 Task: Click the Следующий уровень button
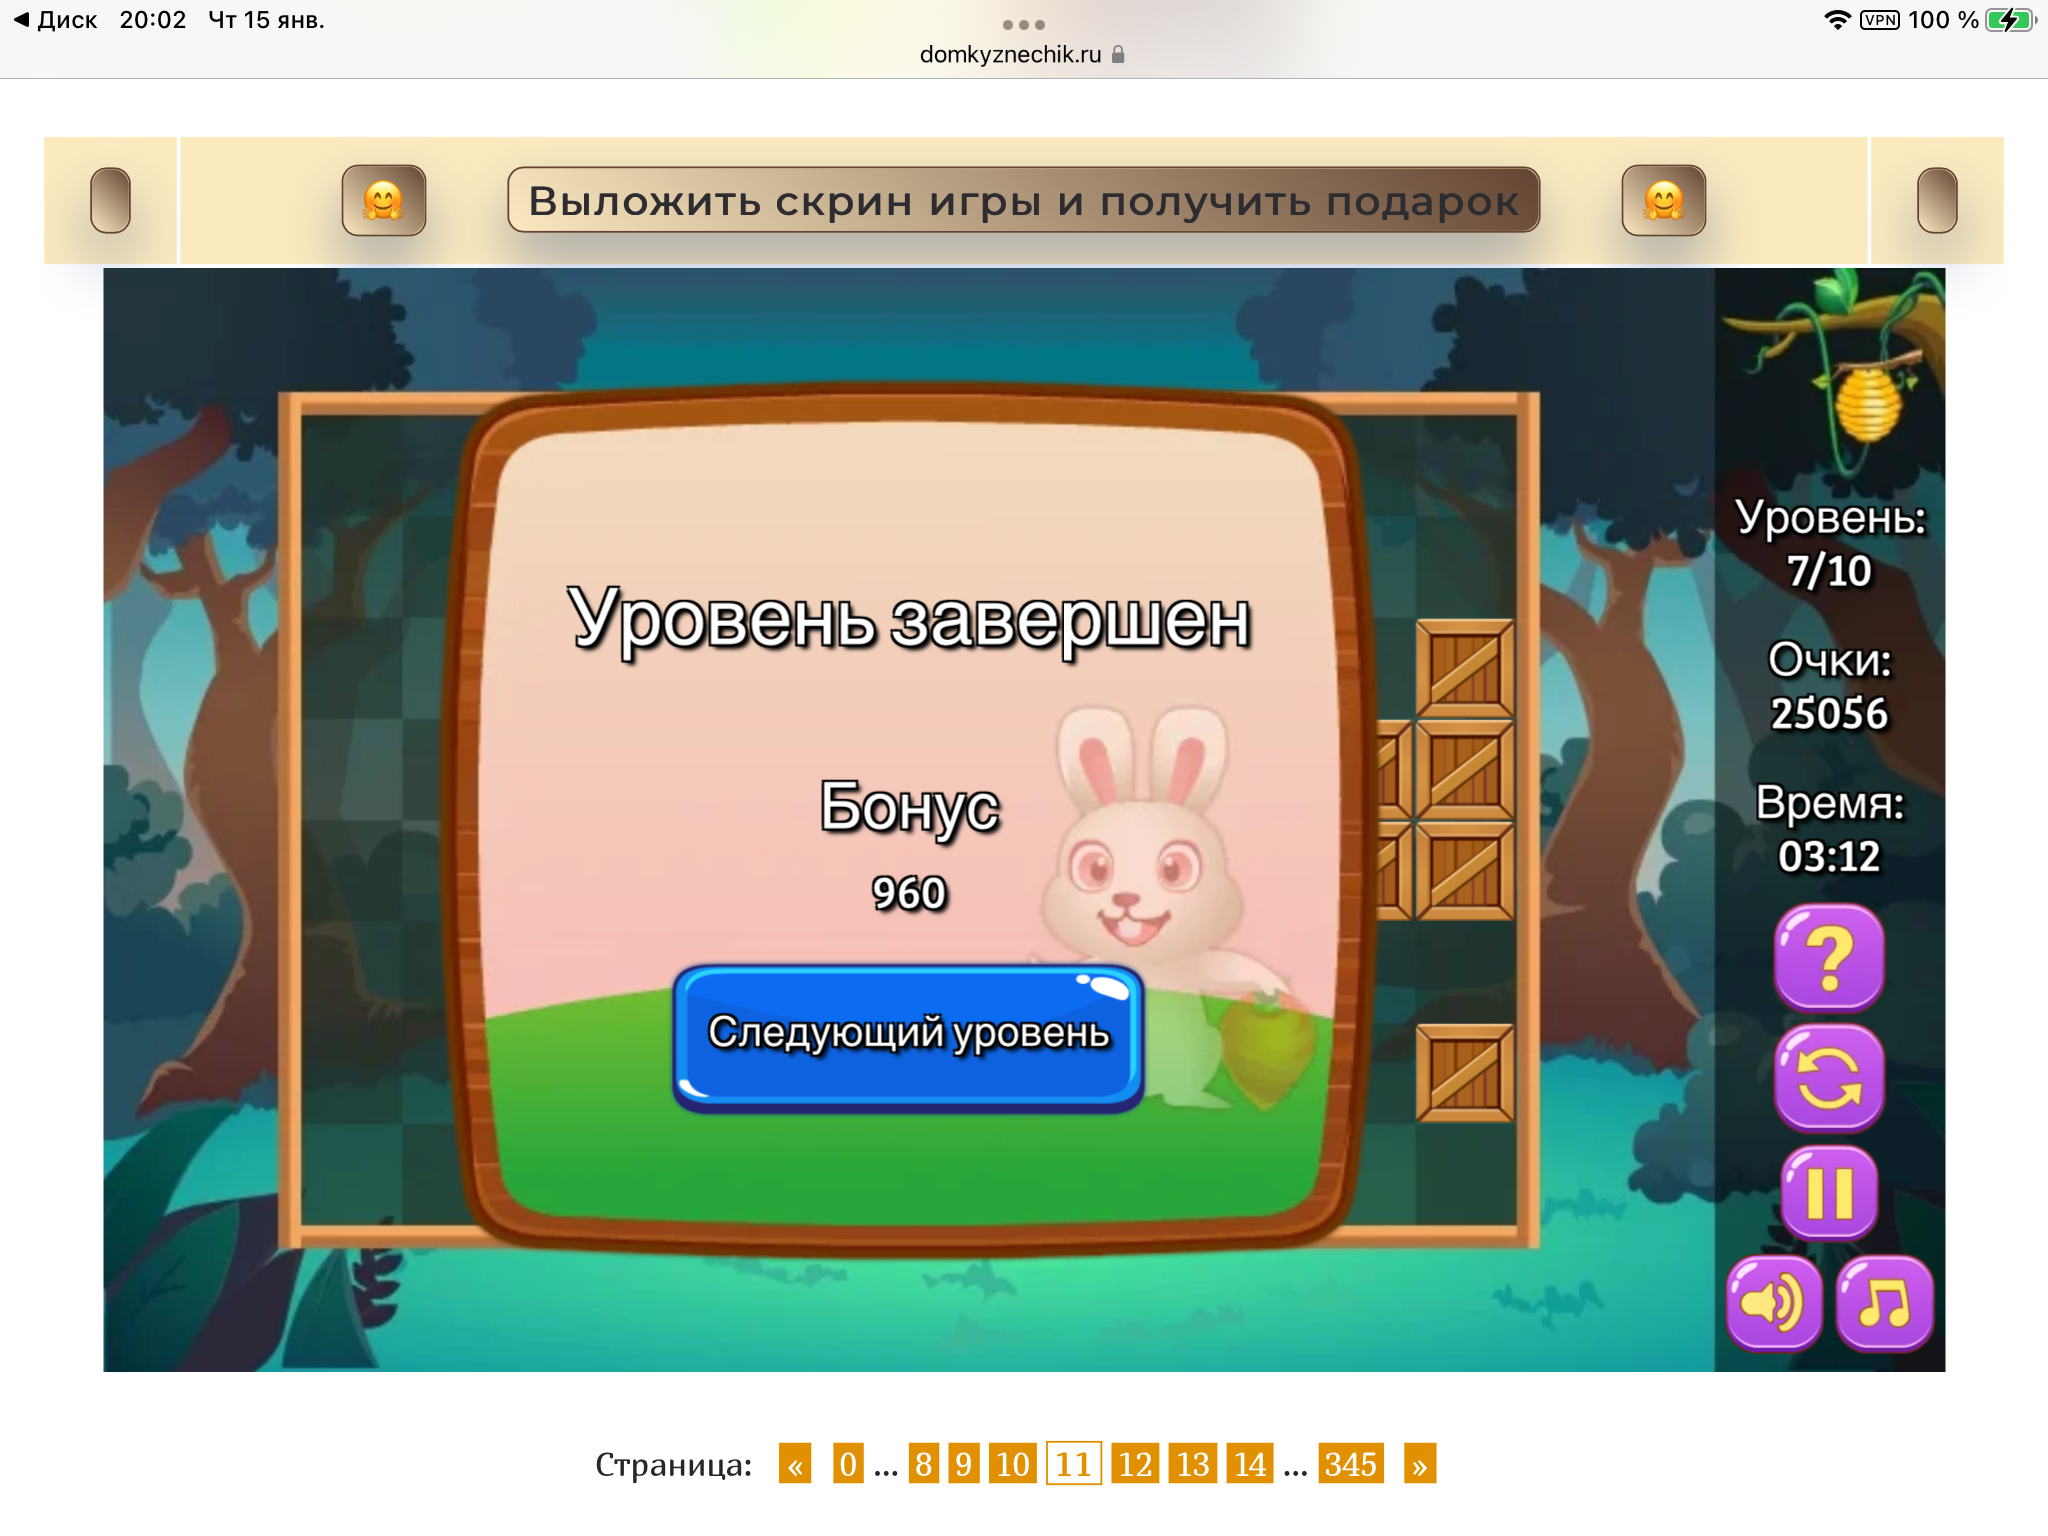pyautogui.click(x=908, y=1035)
